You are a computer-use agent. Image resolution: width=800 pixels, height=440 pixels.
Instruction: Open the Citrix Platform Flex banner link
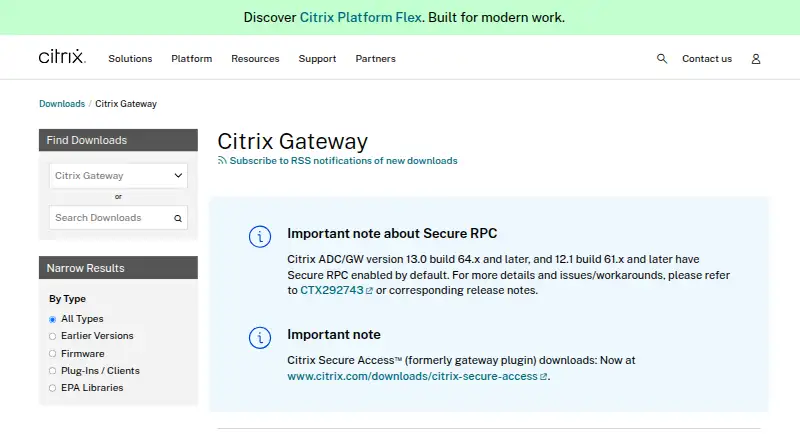pos(361,17)
